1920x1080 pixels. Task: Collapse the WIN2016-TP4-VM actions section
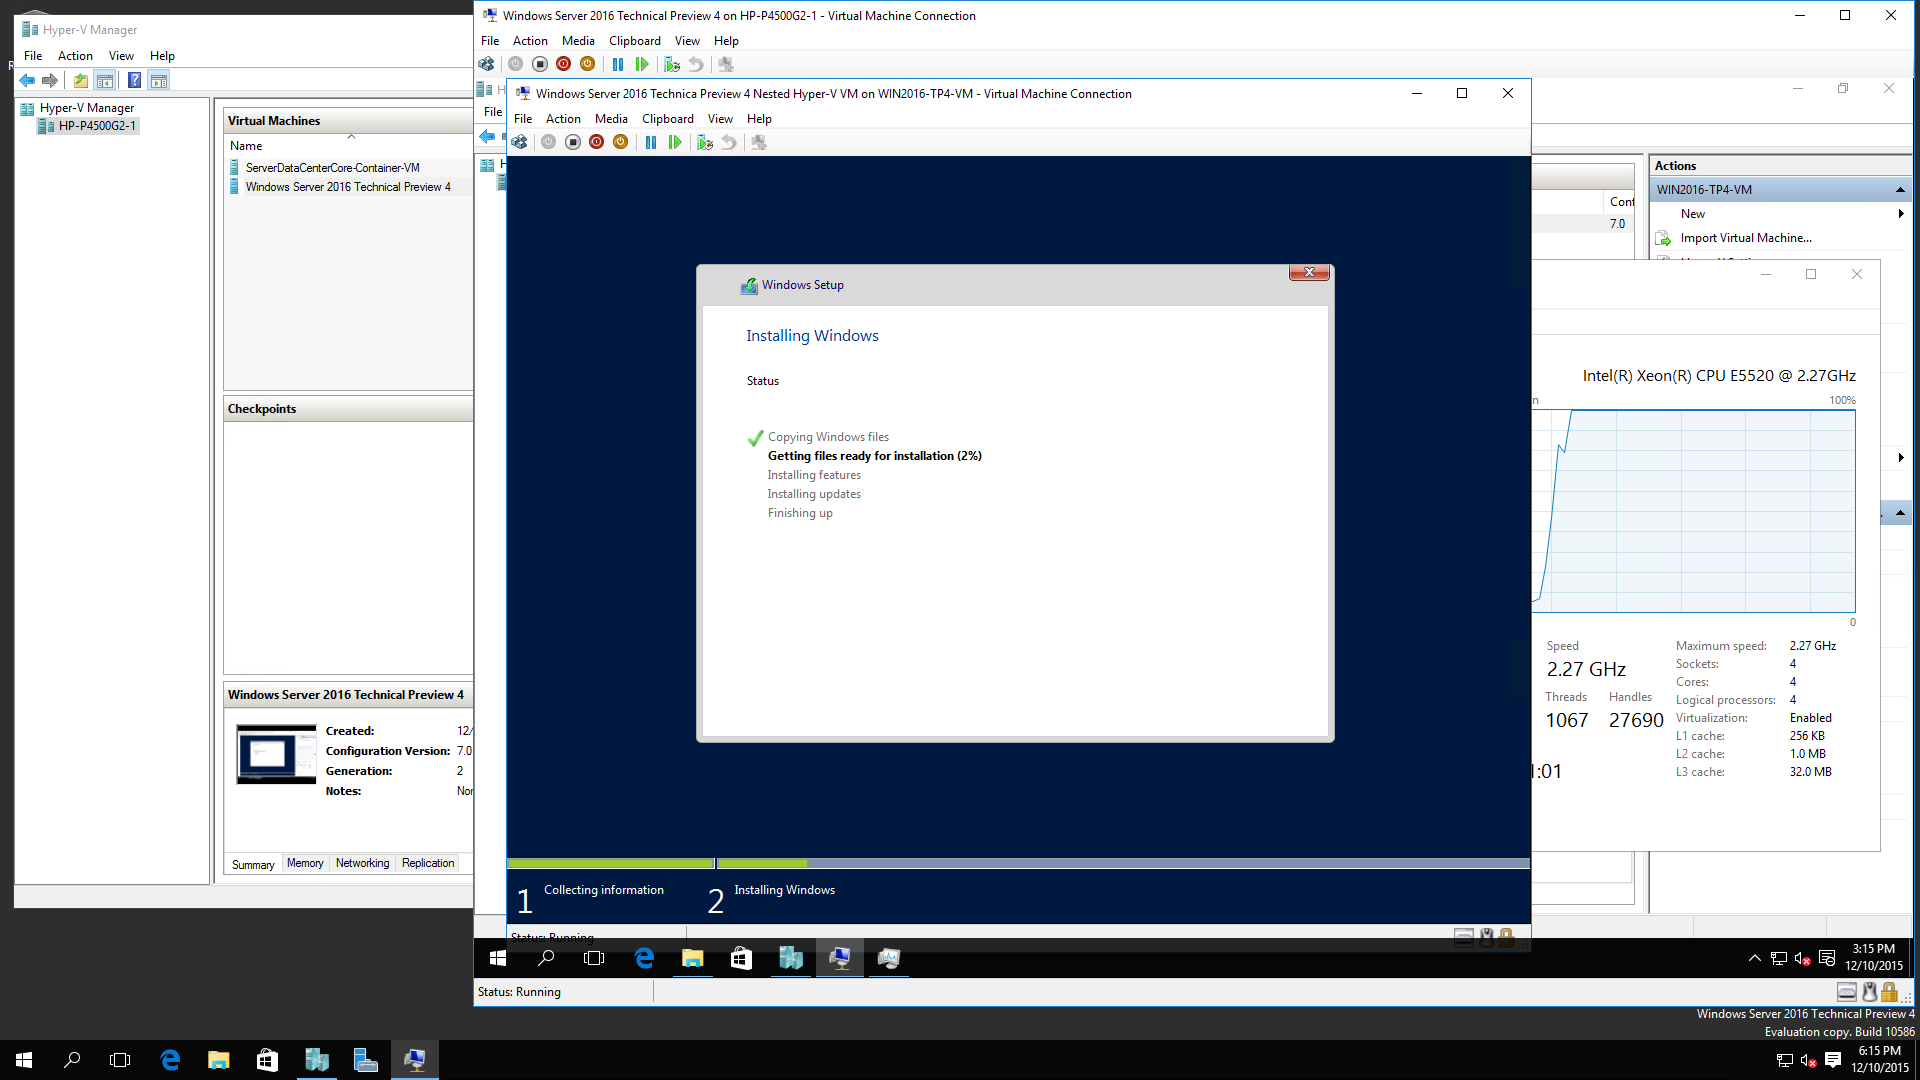point(1898,189)
